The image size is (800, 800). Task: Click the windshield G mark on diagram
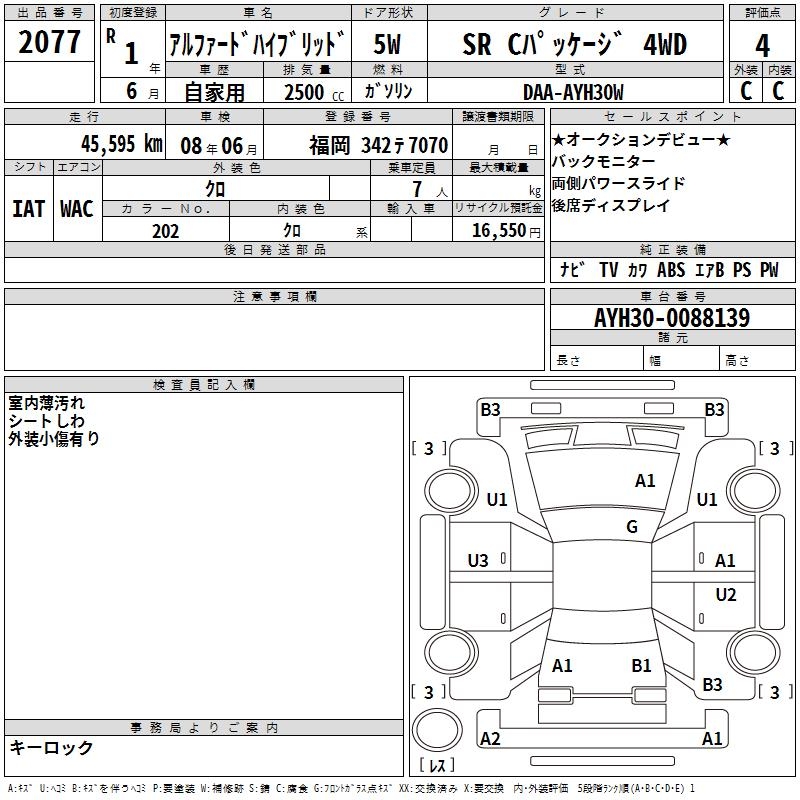pyautogui.click(x=632, y=526)
